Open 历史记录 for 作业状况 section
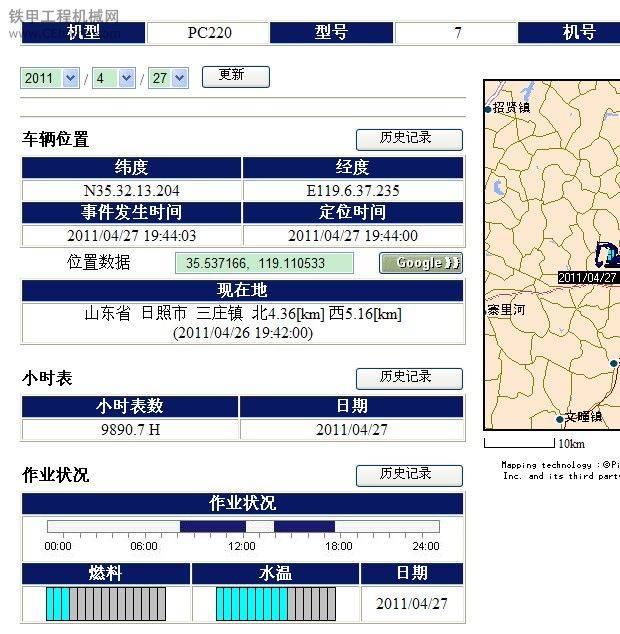Screen dimensions: 620x634 click(409, 476)
